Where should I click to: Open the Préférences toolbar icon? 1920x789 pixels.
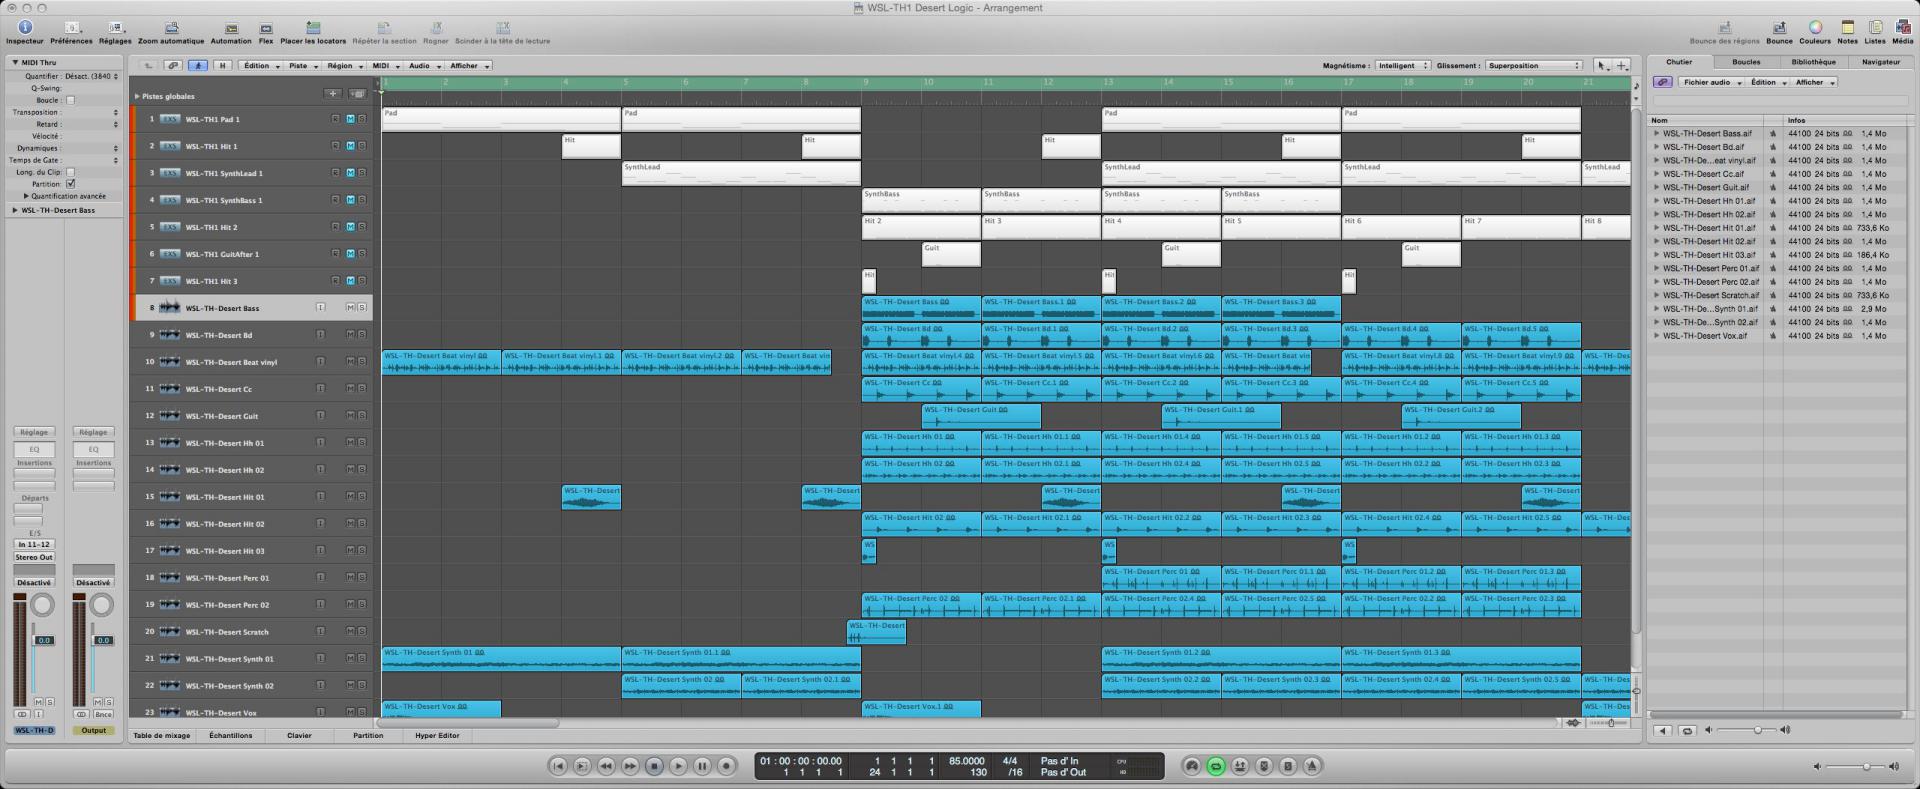(71, 28)
